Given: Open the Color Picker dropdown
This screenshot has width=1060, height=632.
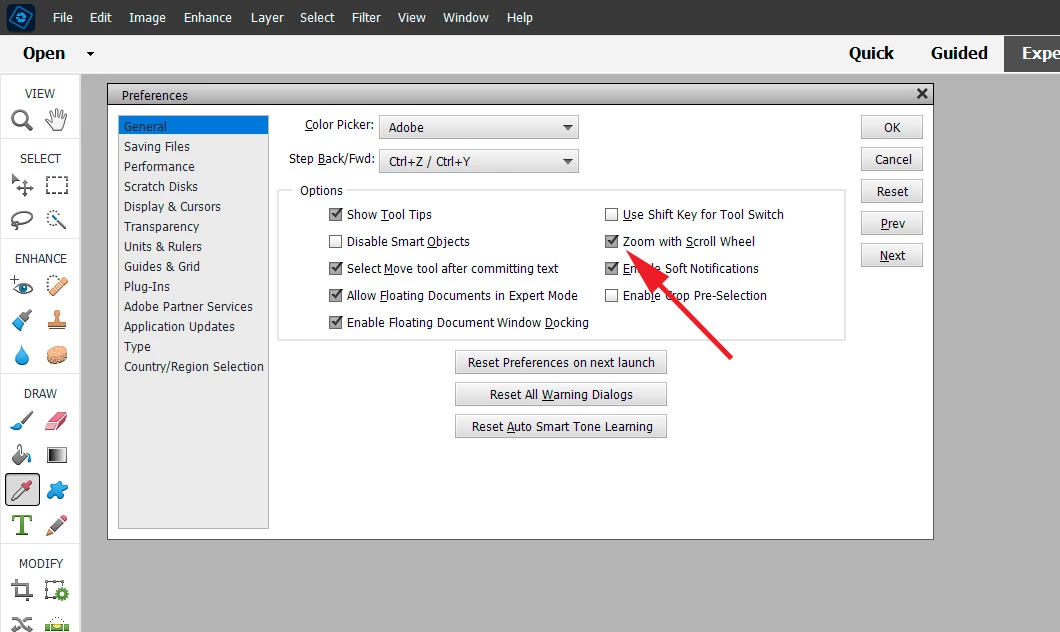Looking at the screenshot, I should click(479, 127).
